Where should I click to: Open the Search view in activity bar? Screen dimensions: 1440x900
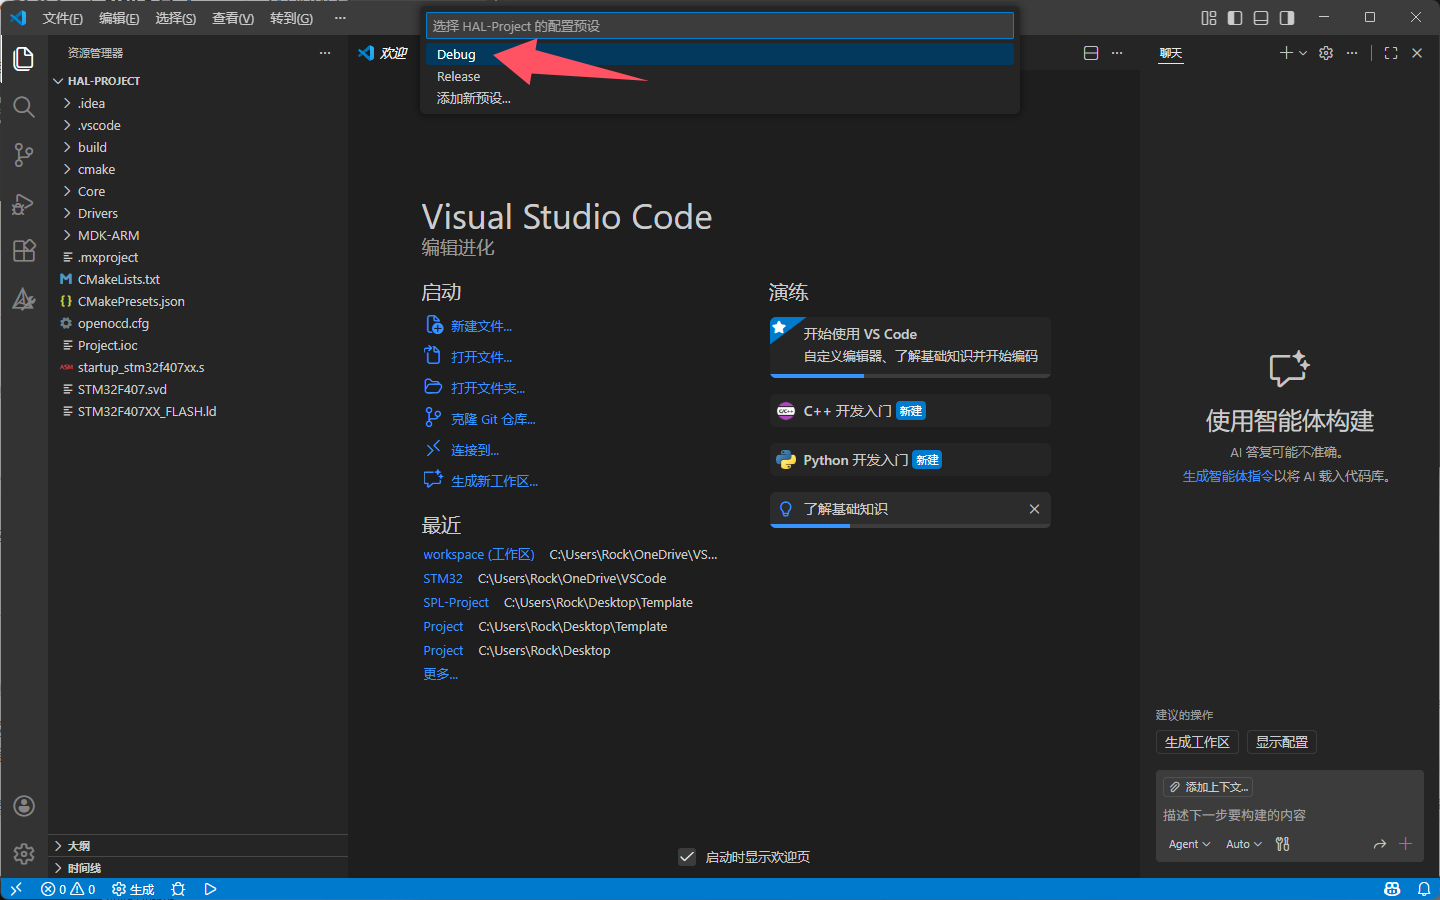tap(24, 107)
